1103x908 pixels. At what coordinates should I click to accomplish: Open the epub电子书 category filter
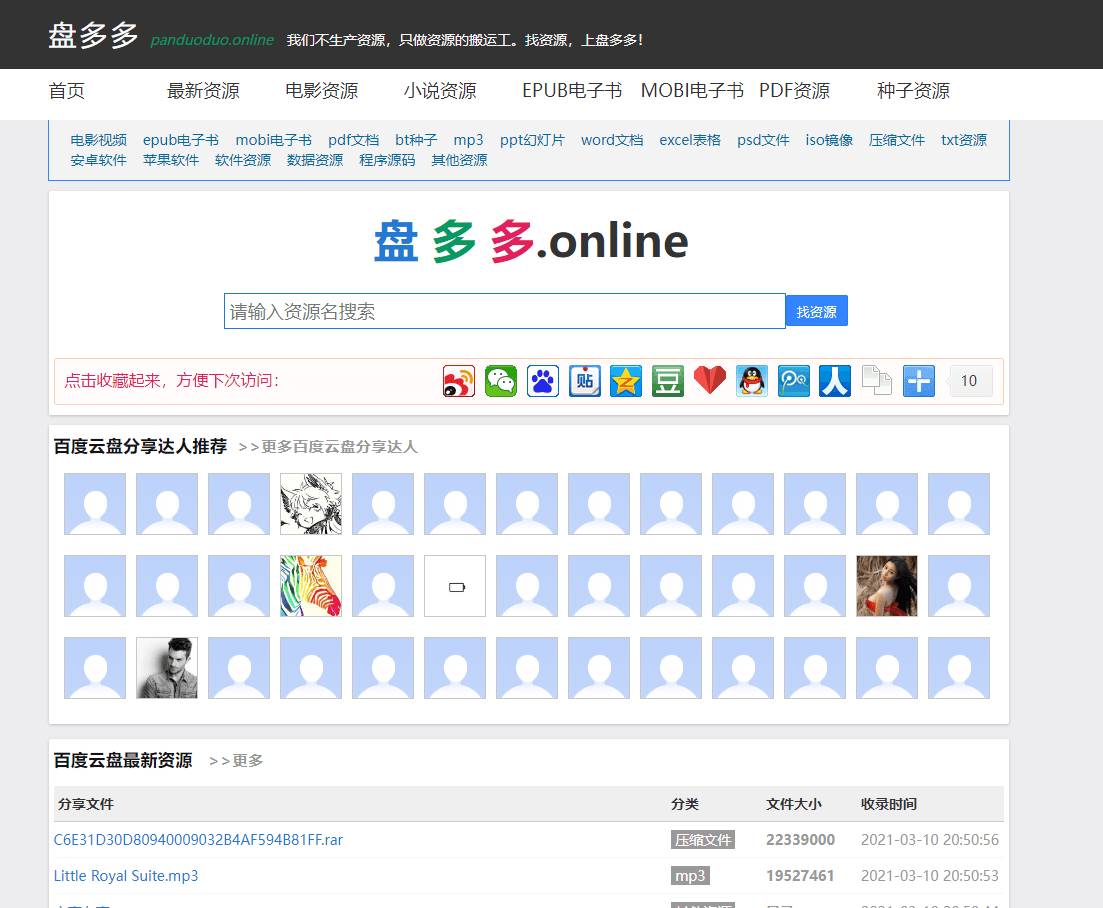(x=180, y=140)
